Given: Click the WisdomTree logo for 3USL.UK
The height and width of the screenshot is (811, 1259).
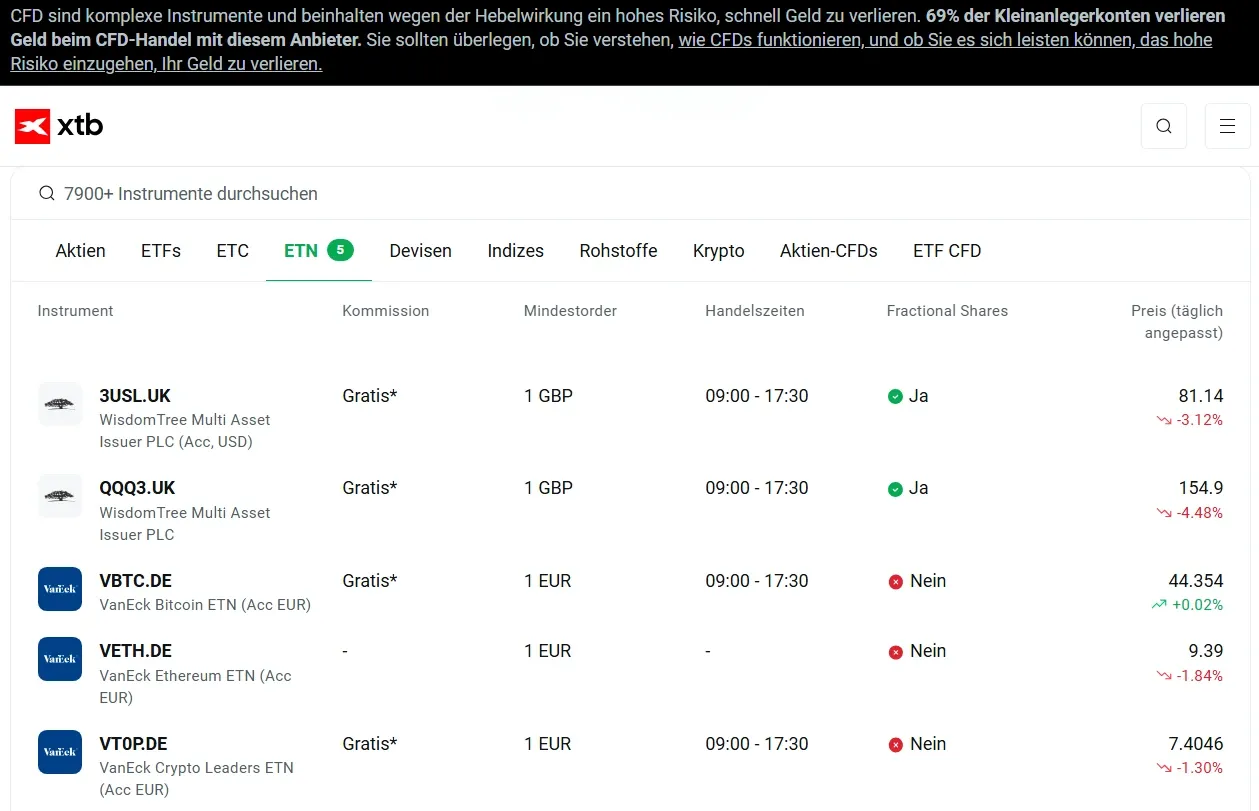Looking at the screenshot, I should coord(60,404).
